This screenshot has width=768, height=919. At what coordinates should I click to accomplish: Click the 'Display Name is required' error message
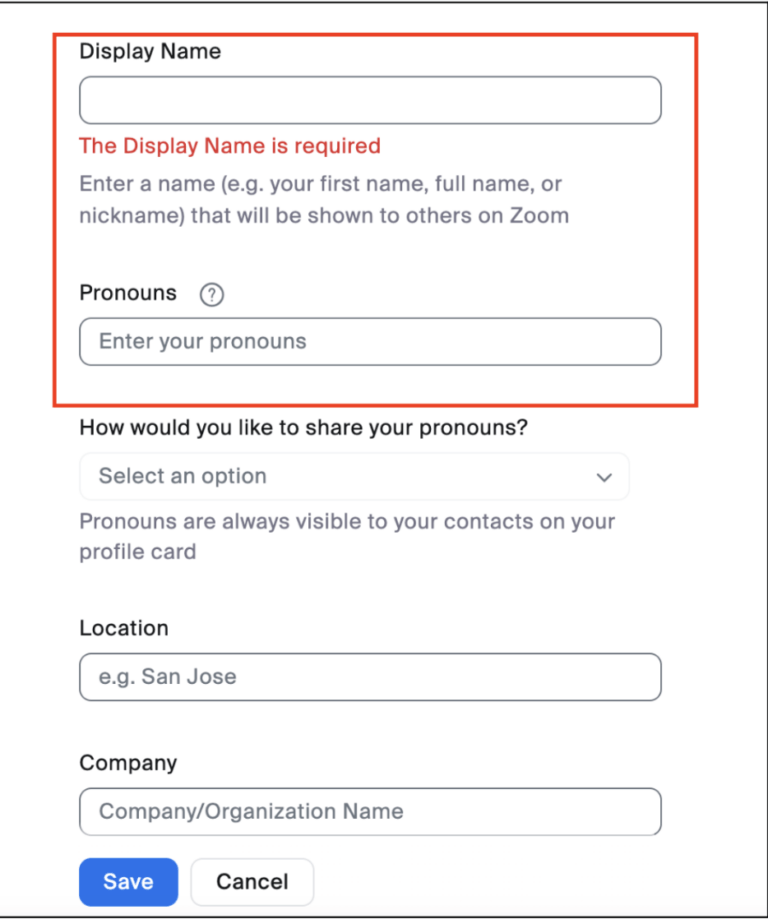click(229, 146)
